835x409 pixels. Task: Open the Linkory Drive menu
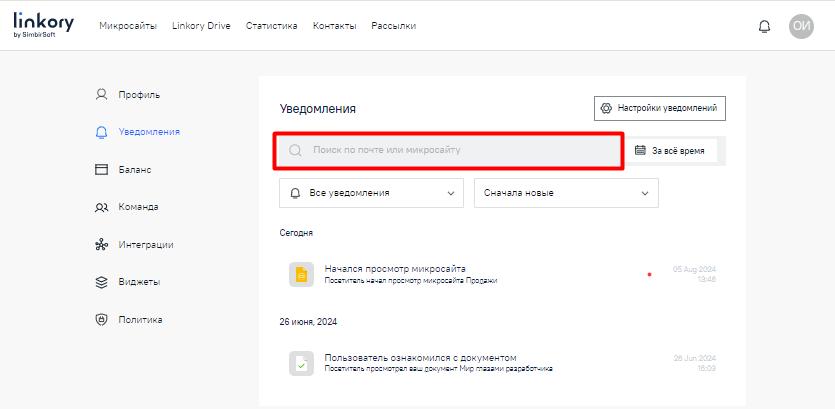click(x=201, y=26)
